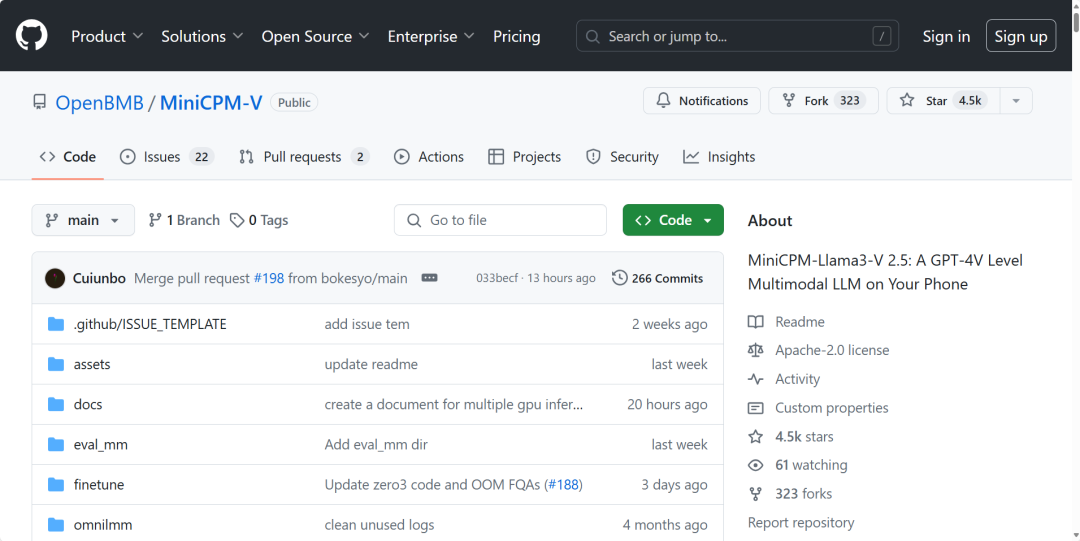
Task: Open the assets folder
Action: [x=92, y=364]
